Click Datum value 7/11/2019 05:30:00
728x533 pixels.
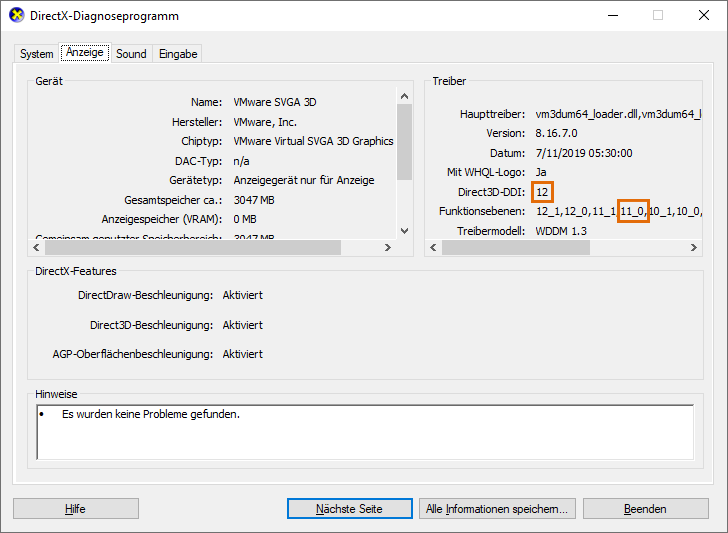tap(584, 153)
